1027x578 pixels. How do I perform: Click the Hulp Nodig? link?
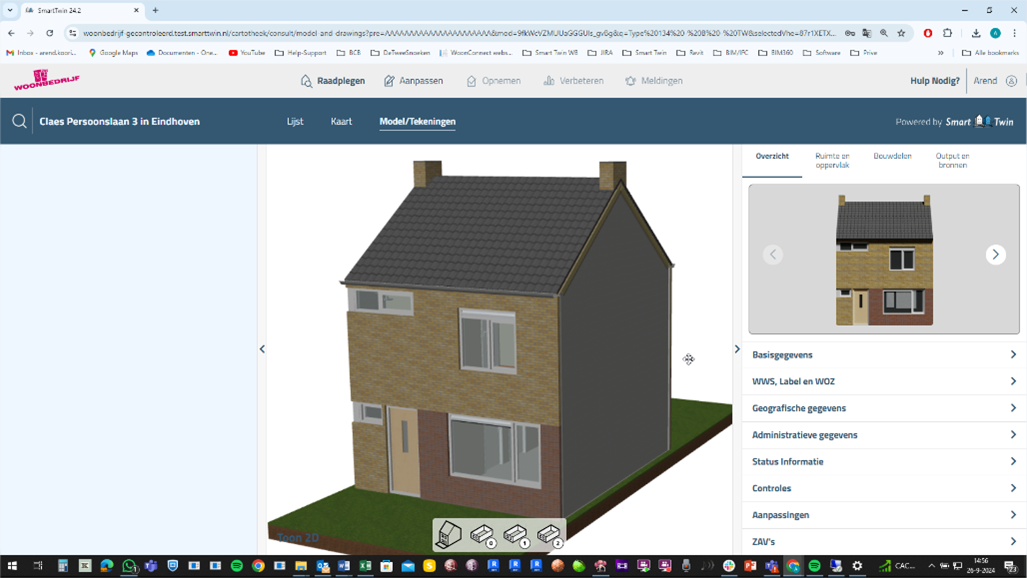934,81
